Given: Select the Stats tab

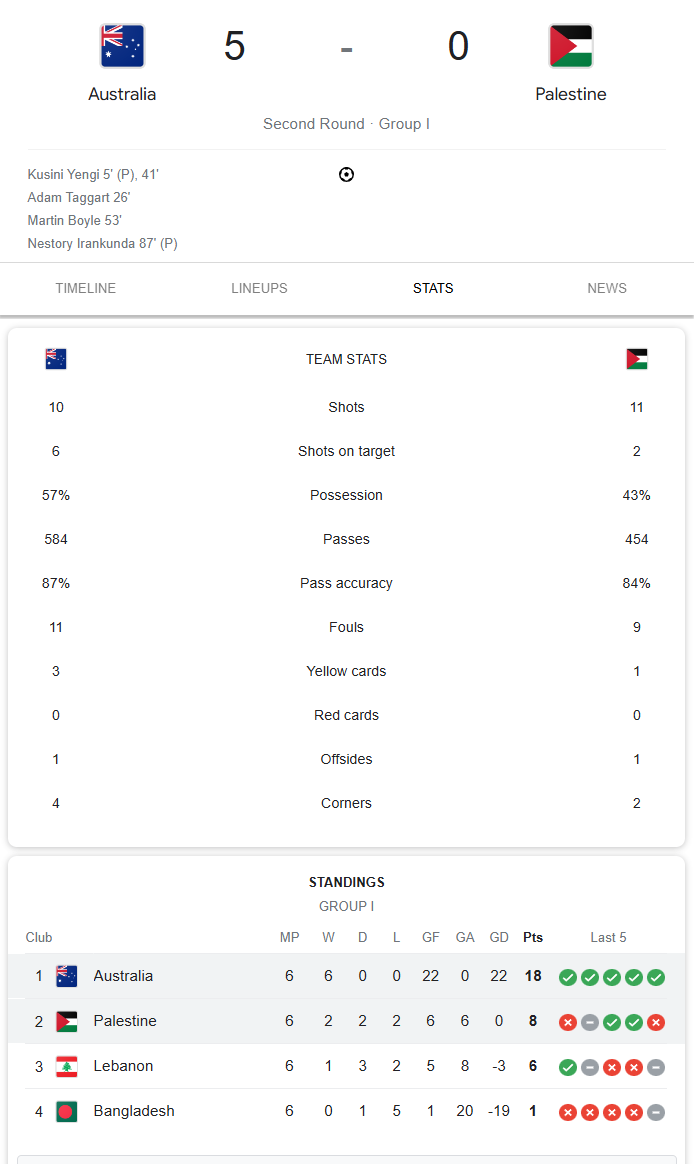Looking at the screenshot, I should coord(433,288).
